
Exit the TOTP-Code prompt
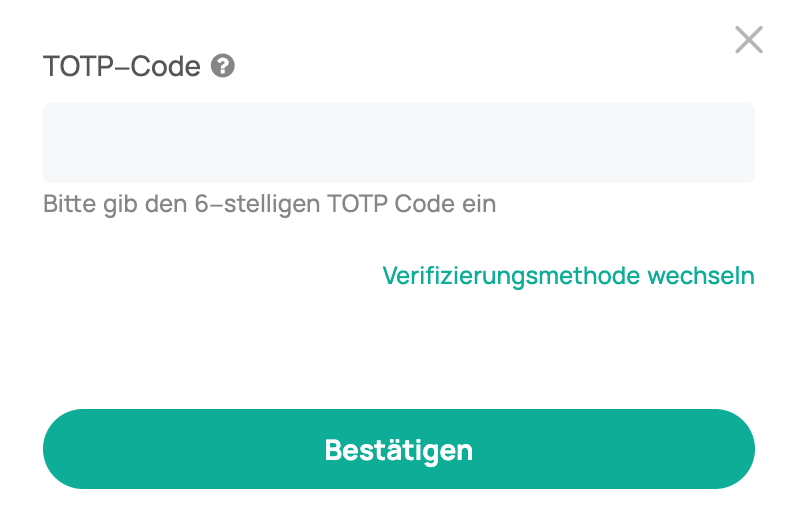pyautogui.click(x=748, y=40)
